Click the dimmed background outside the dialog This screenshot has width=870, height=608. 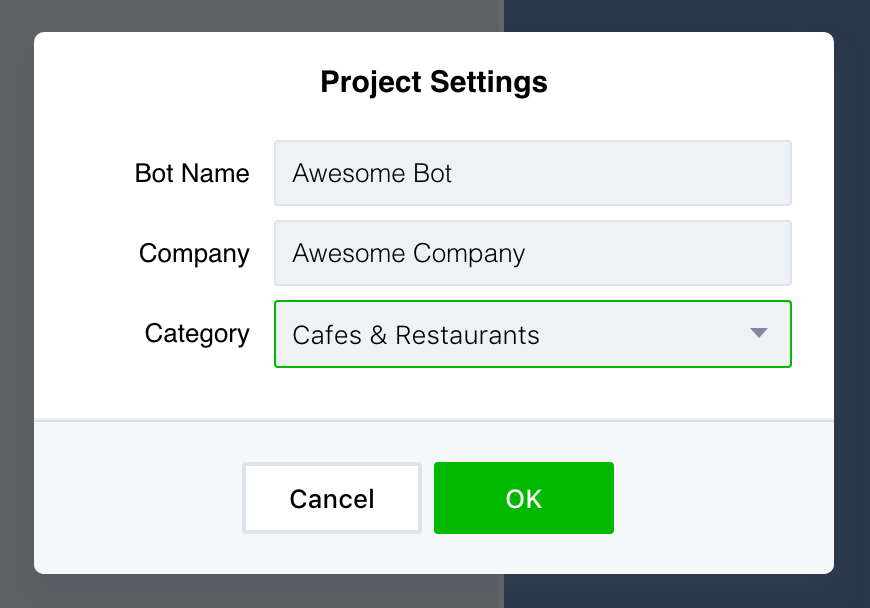[x=15, y=300]
